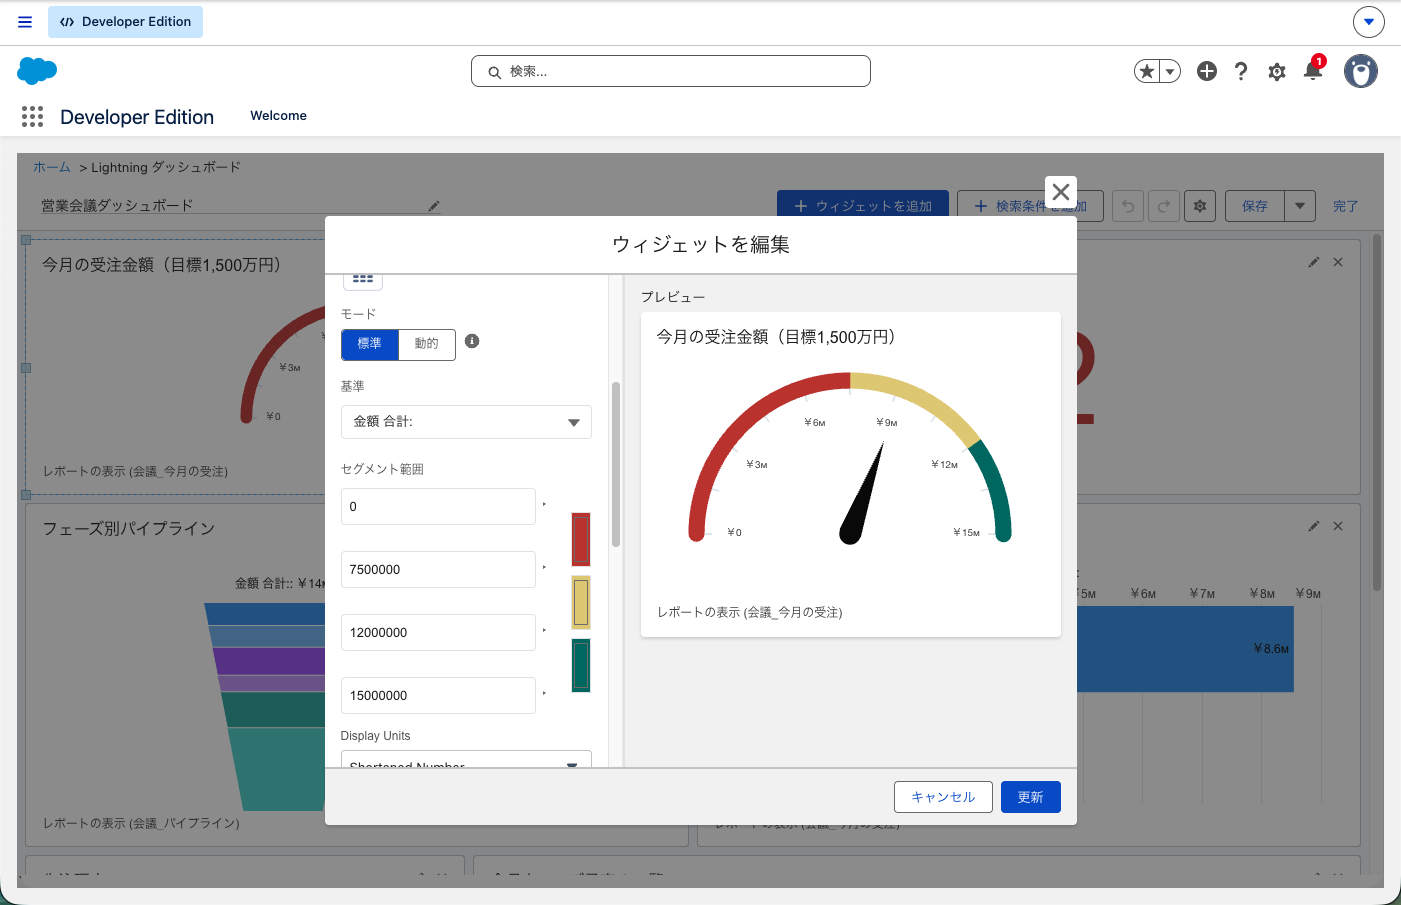
Task: Click the segment field showing 12000000
Action: coord(438,633)
